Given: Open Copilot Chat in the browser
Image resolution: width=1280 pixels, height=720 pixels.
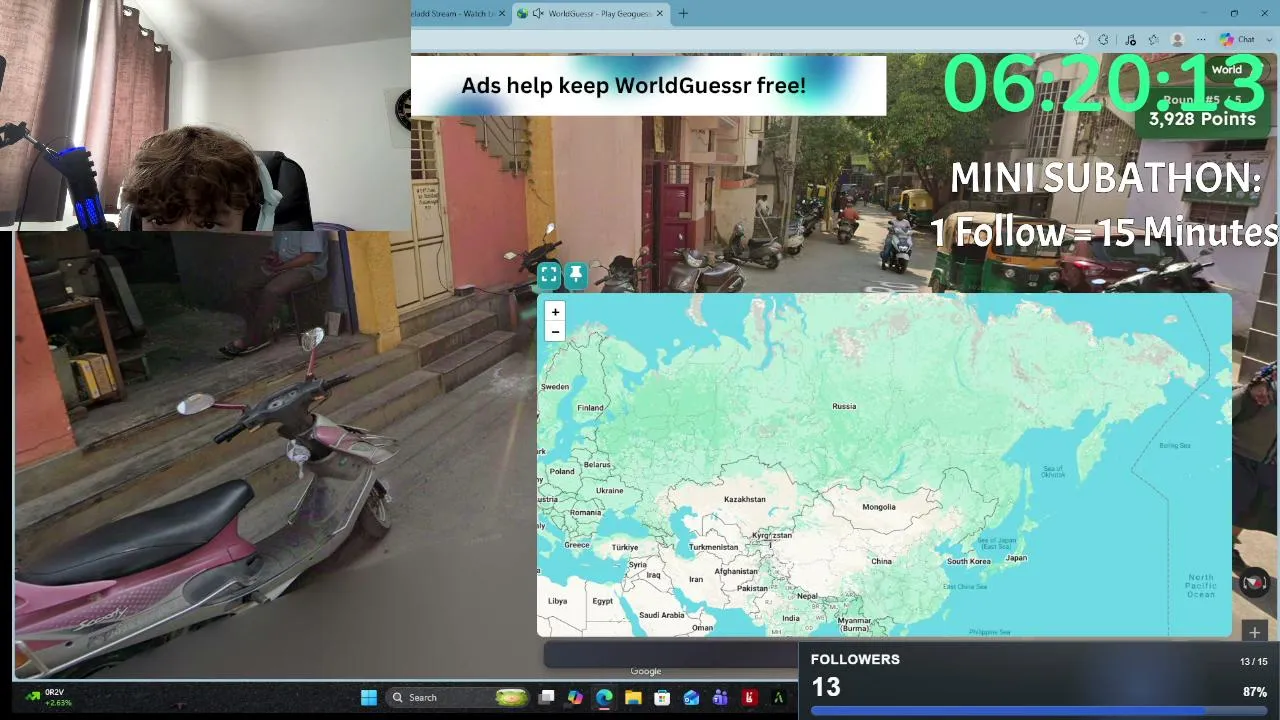Looking at the screenshot, I should (1238, 40).
